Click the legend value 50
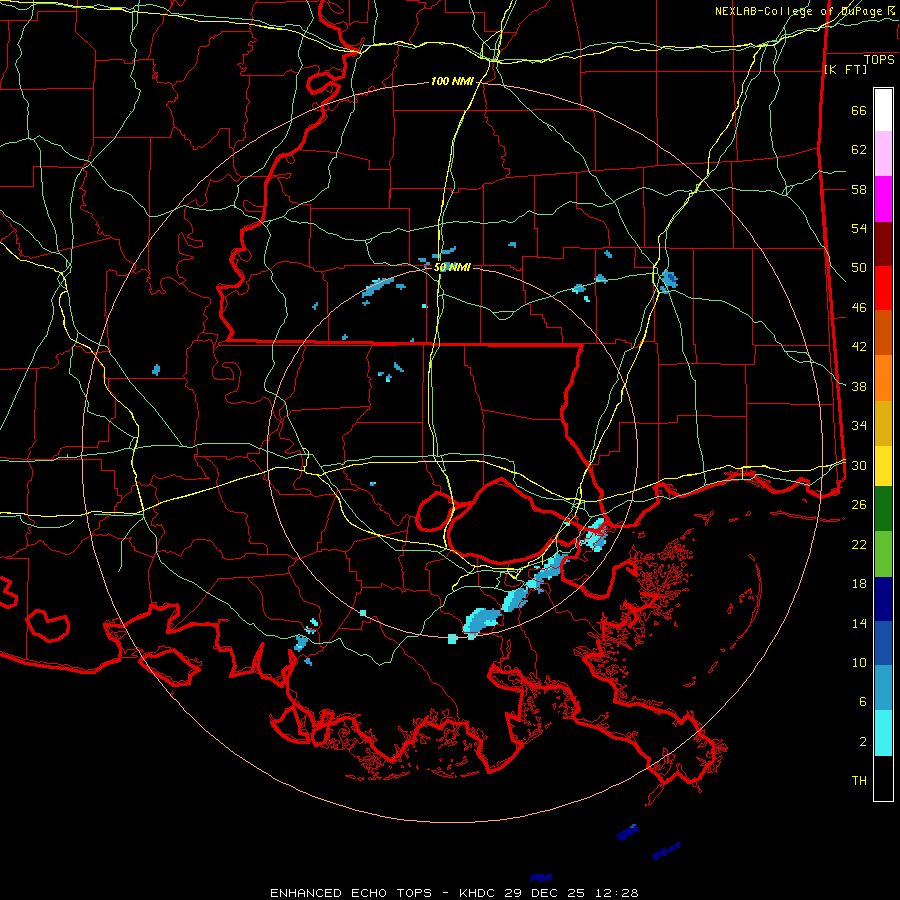 tap(859, 268)
